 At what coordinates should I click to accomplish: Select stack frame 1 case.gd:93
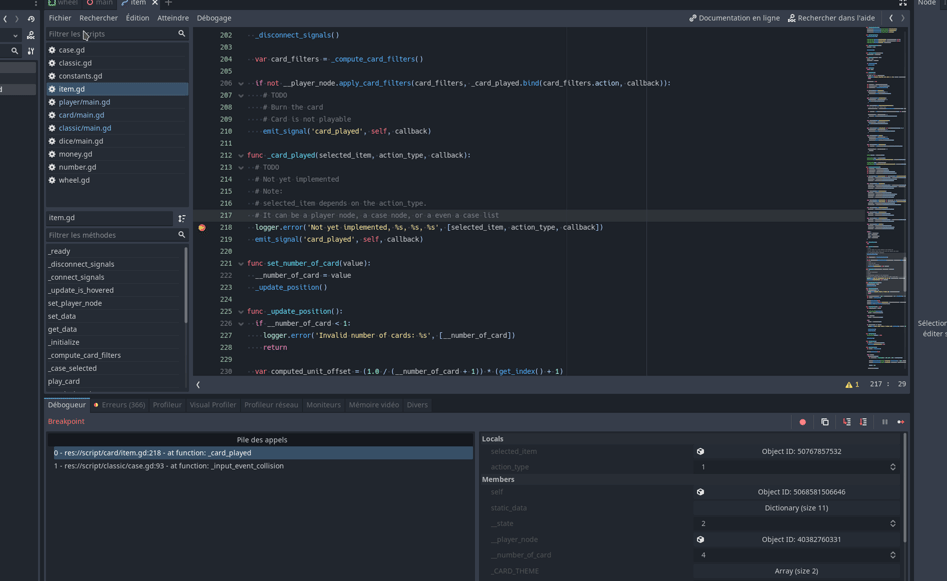coord(262,466)
